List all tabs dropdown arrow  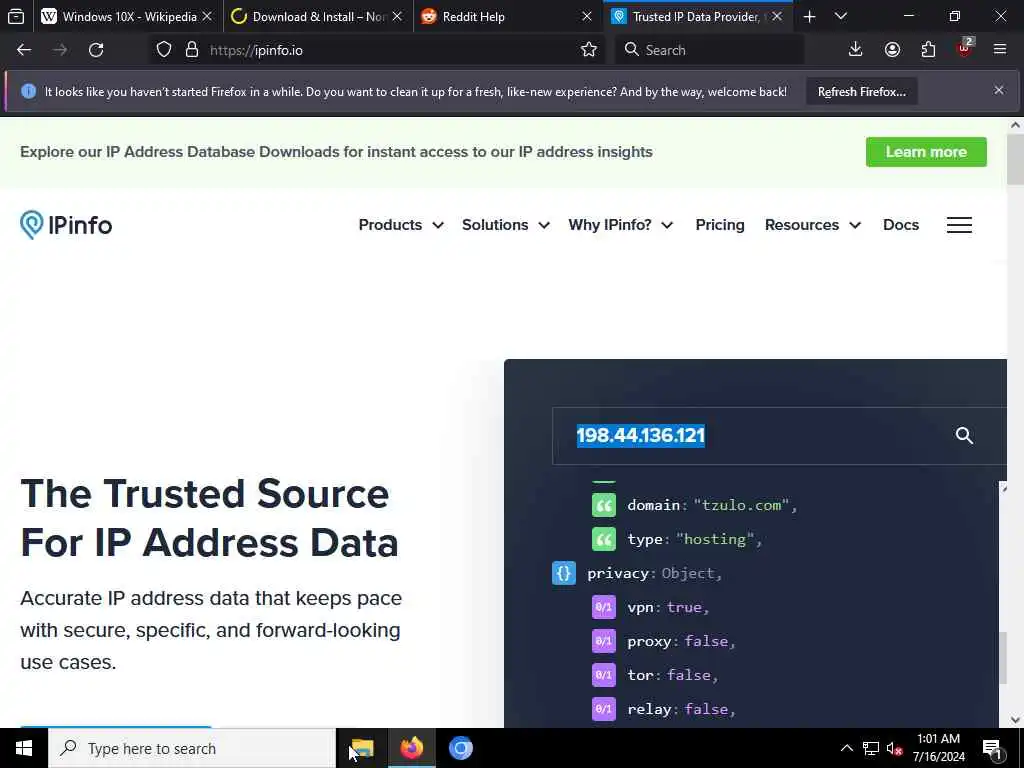841,16
